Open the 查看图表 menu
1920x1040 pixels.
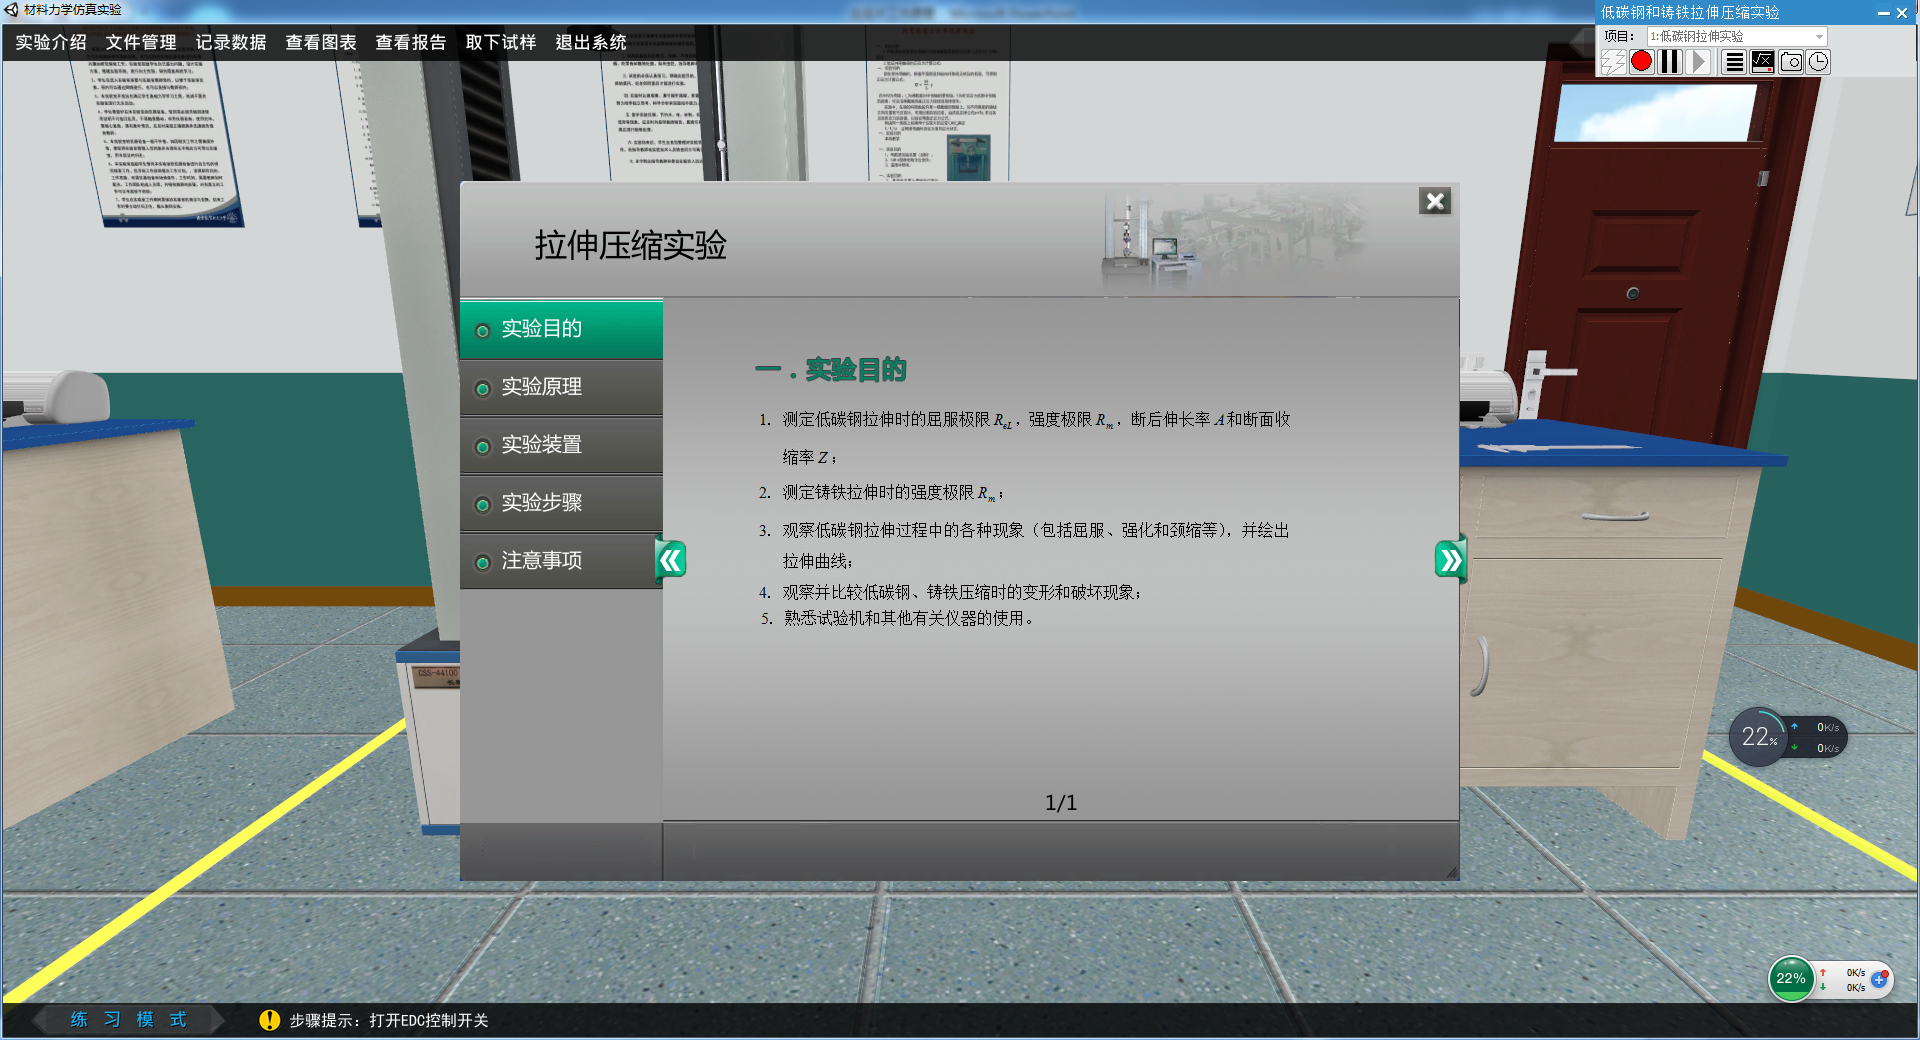tap(321, 42)
